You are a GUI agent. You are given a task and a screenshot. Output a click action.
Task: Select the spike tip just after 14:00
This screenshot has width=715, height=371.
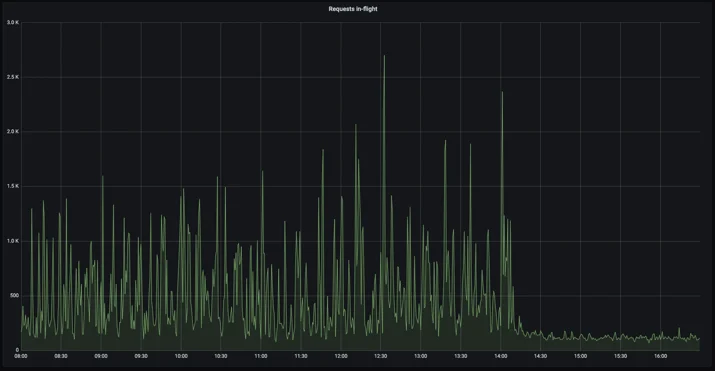pyautogui.click(x=503, y=93)
